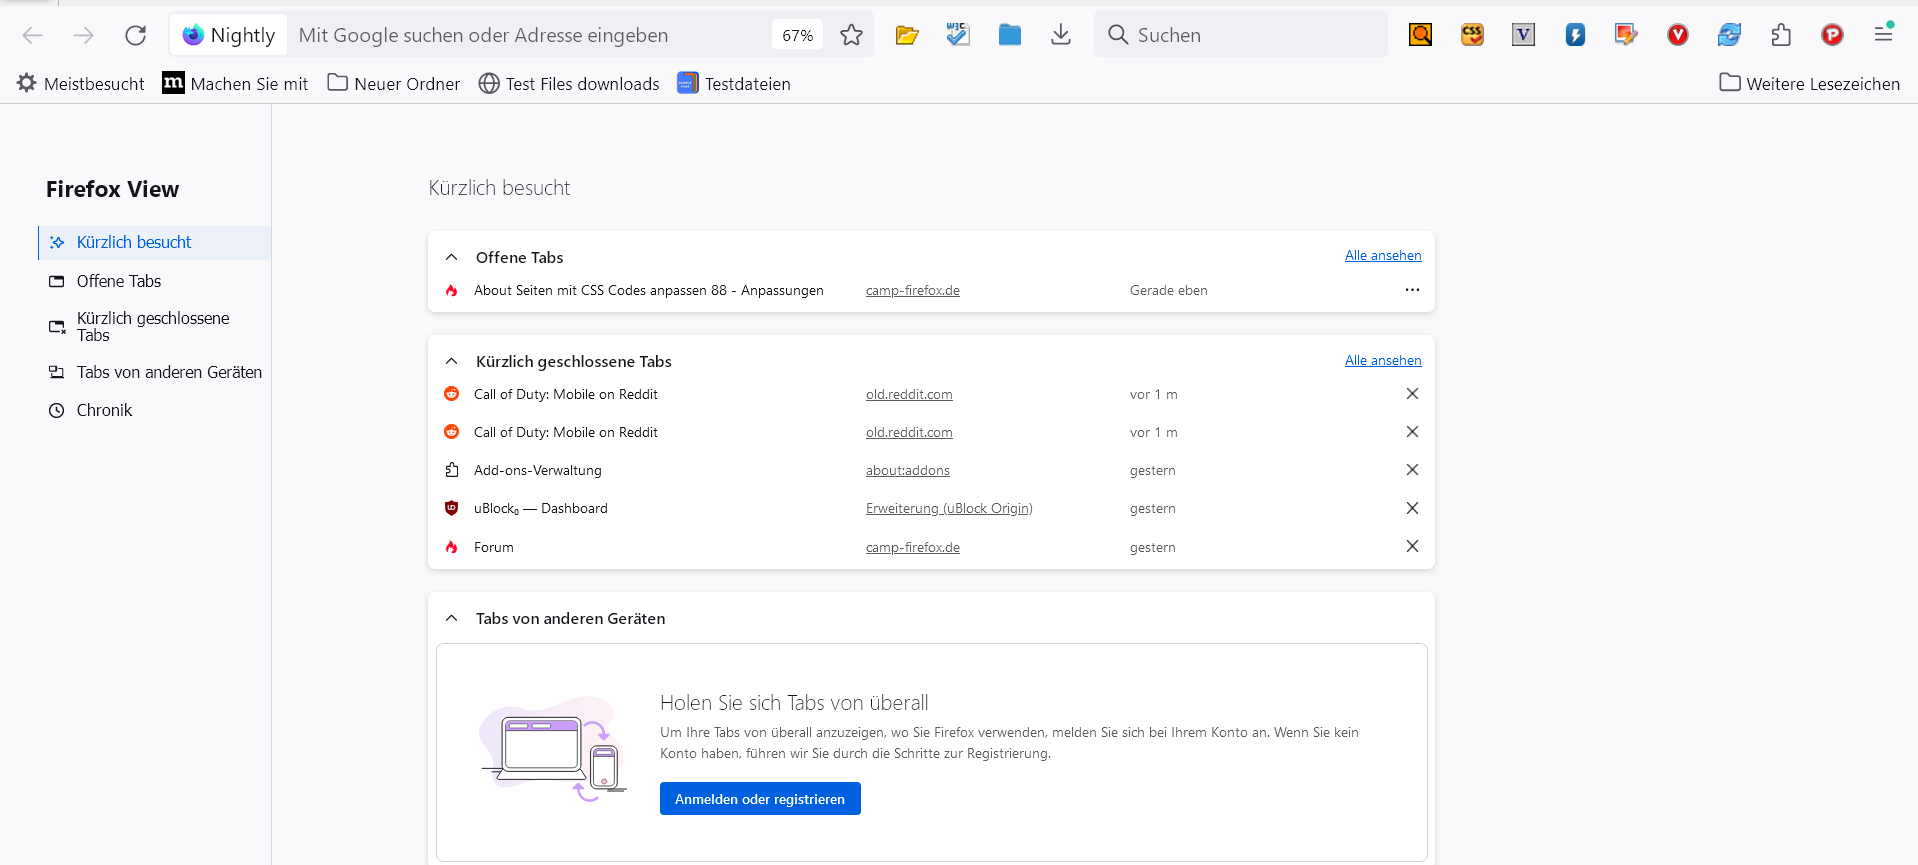Screen dimensions: 1918x865
Task: Click Alle ansehen link for Offene Tabs
Action: [1382, 256]
